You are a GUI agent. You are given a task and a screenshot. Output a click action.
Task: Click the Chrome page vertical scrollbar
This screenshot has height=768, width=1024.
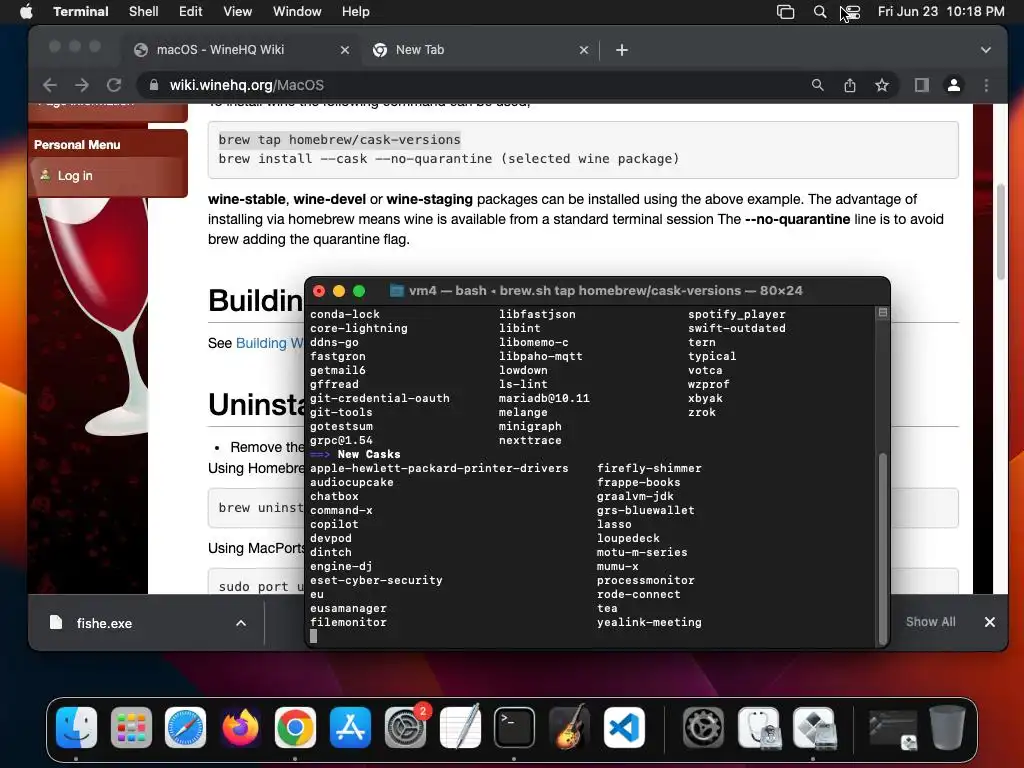1001,232
